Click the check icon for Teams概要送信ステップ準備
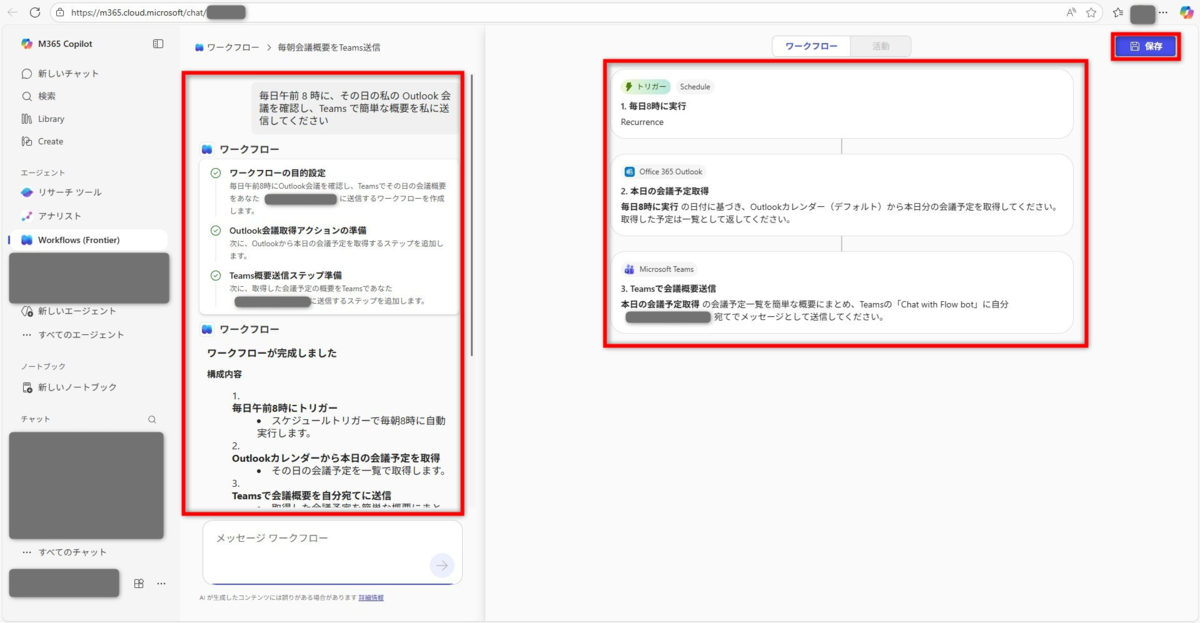The width and height of the screenshot is (1200, 623). pos(215,275)
